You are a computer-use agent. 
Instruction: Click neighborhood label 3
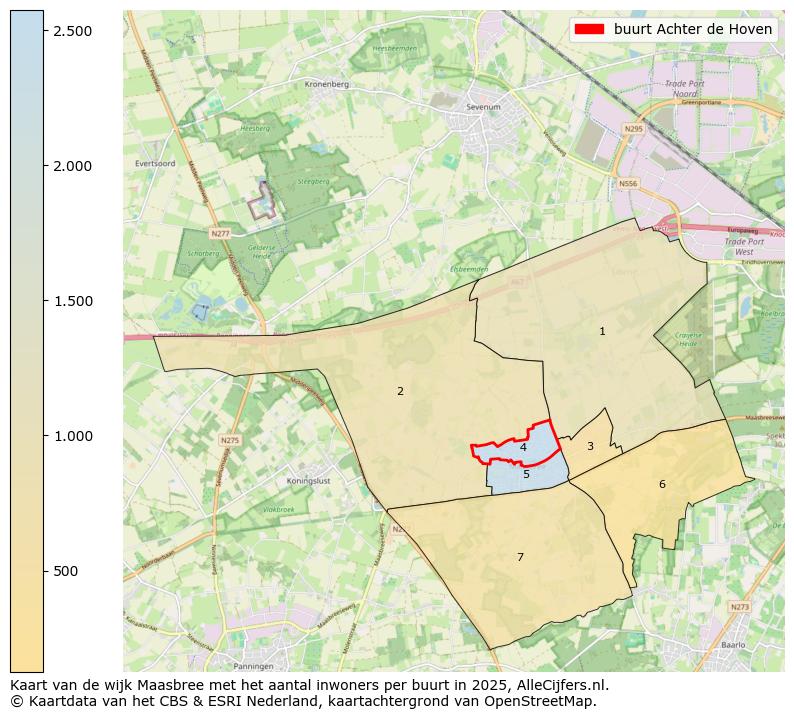(x=590, y=446)
